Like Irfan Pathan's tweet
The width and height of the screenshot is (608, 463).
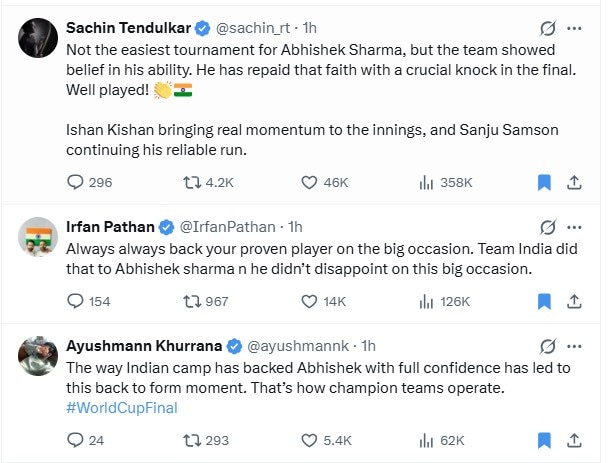312,300
